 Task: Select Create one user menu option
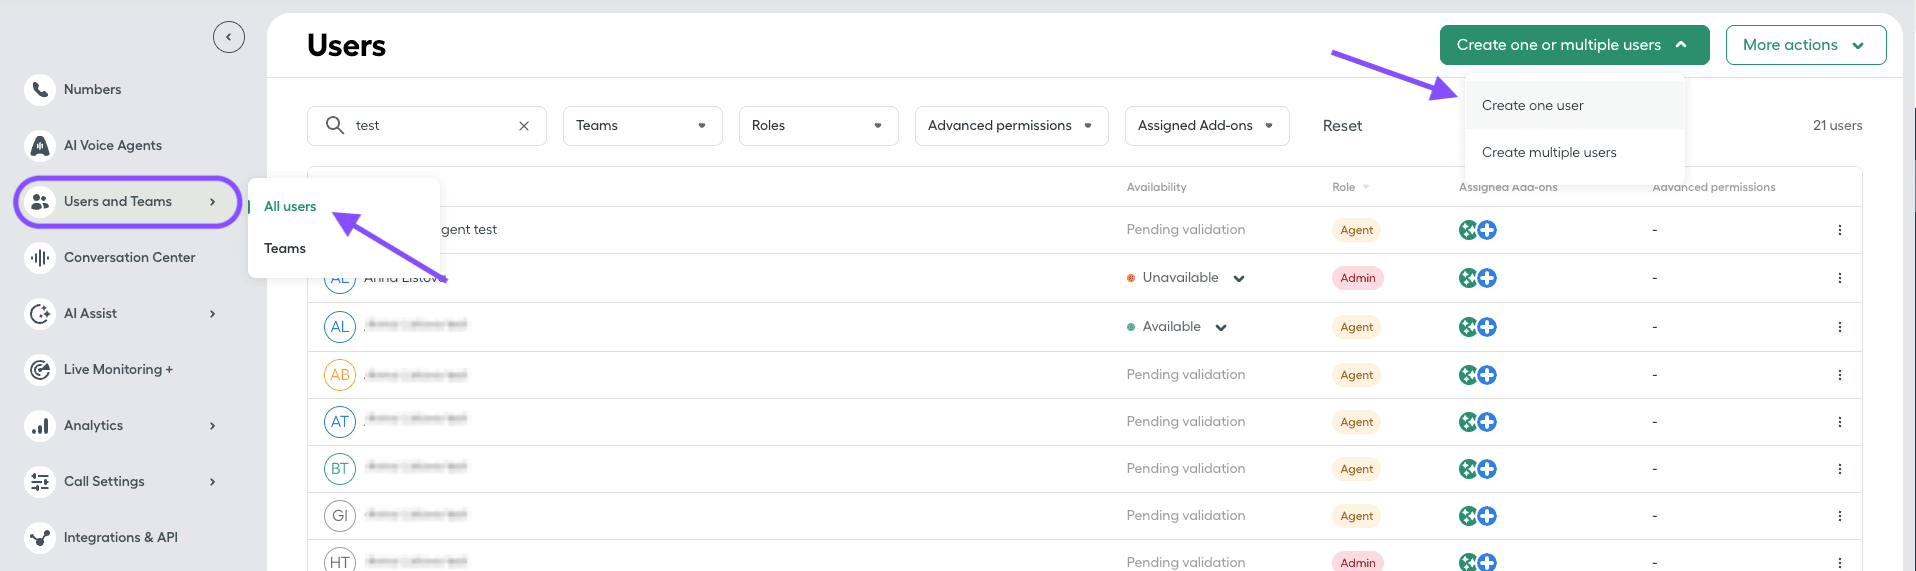point(1533,106)
